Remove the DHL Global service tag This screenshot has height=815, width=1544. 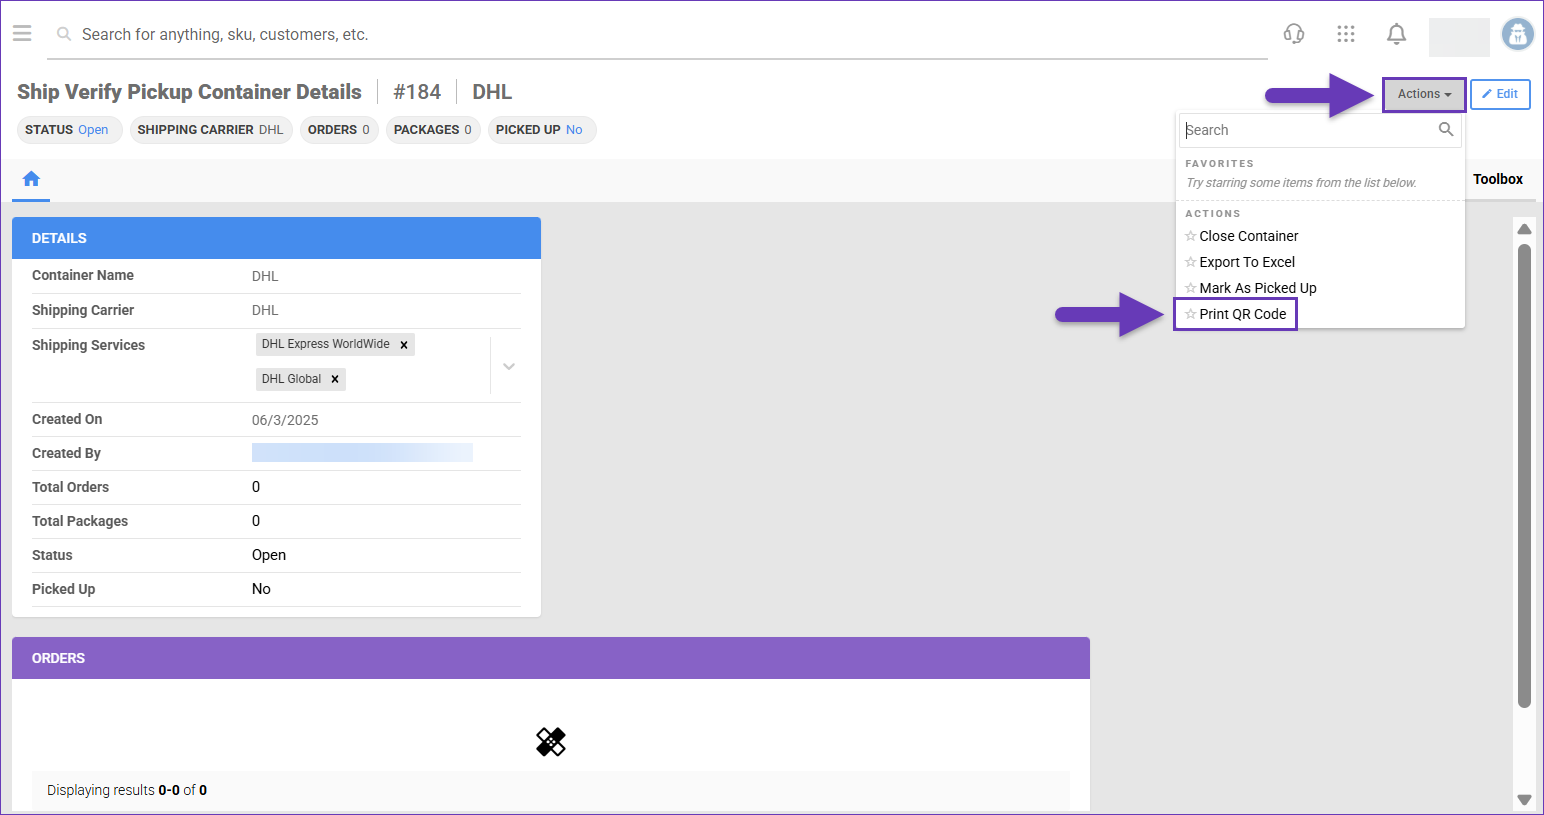[335, 379]
